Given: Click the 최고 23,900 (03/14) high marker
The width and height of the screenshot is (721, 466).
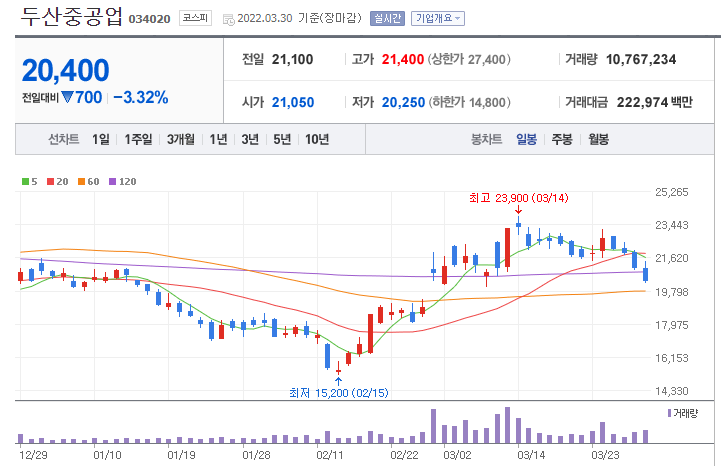Looking at the screenshot, I should [x=518, y=198].
